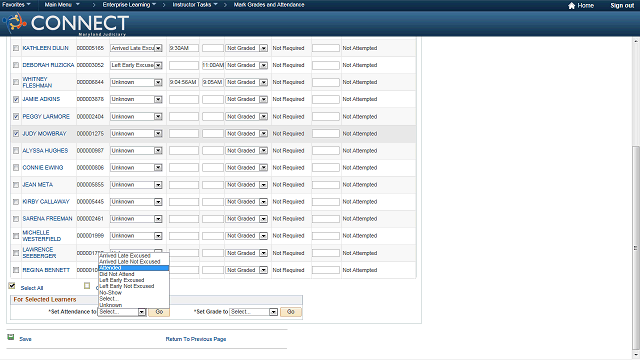The height and width of the screenshot is (360, 640).
Task: Click the CONNECT logo
Action: (x=67, y=24)
